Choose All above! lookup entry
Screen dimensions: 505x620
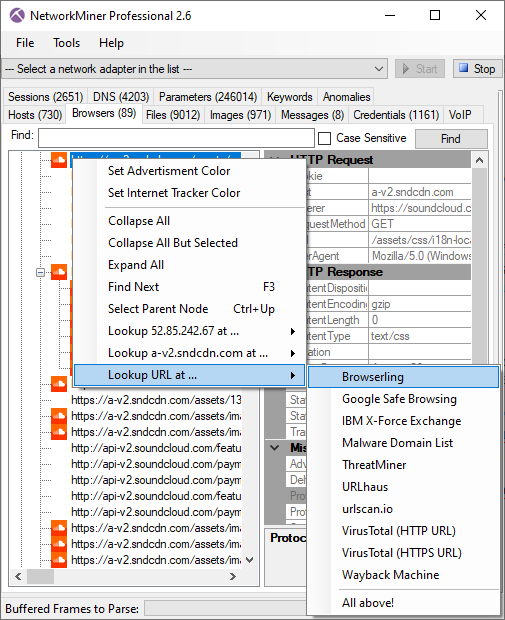(x=403, y=603)
